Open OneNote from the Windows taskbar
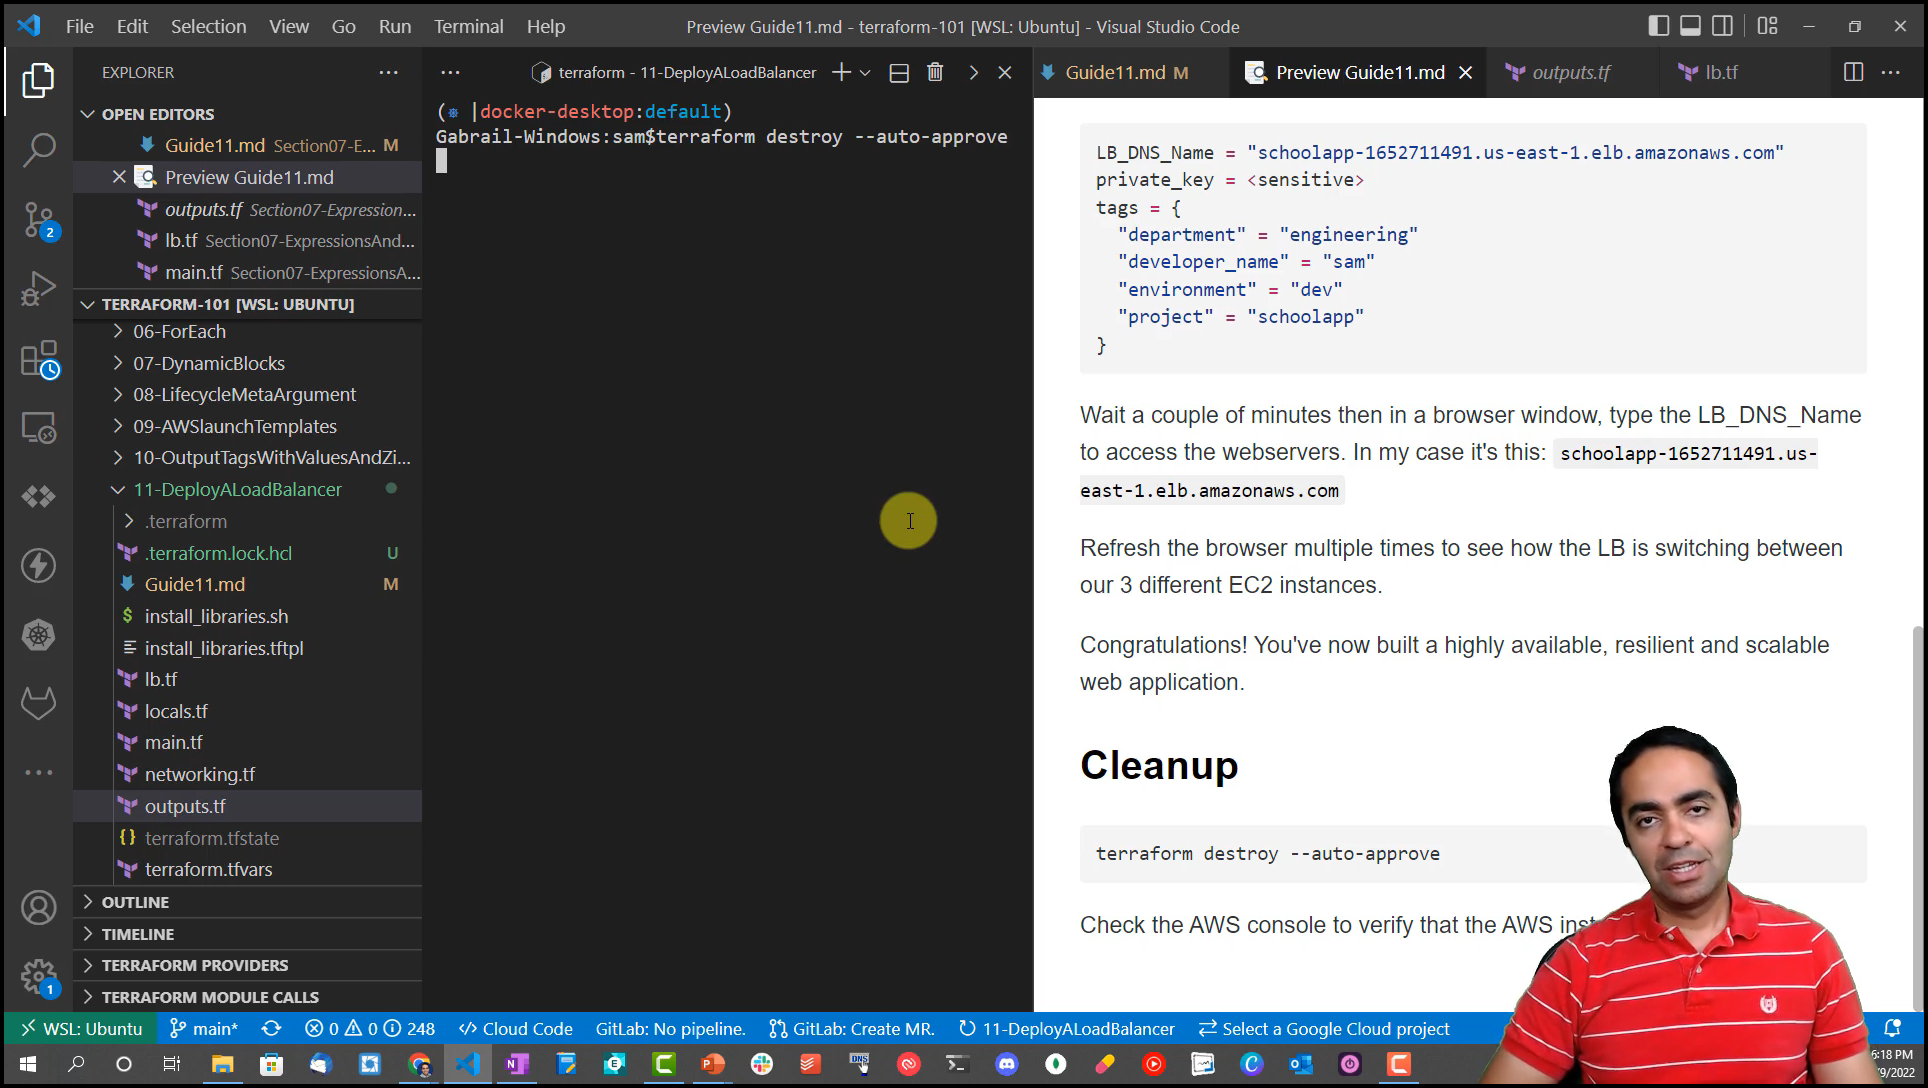The height and width of the screenshot is (1088, 1928). coord(517,1064)
